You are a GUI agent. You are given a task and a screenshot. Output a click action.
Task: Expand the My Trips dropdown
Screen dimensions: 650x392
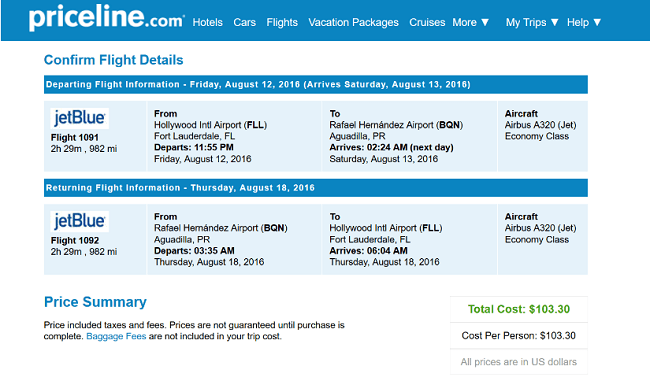[x=532, y=22]
